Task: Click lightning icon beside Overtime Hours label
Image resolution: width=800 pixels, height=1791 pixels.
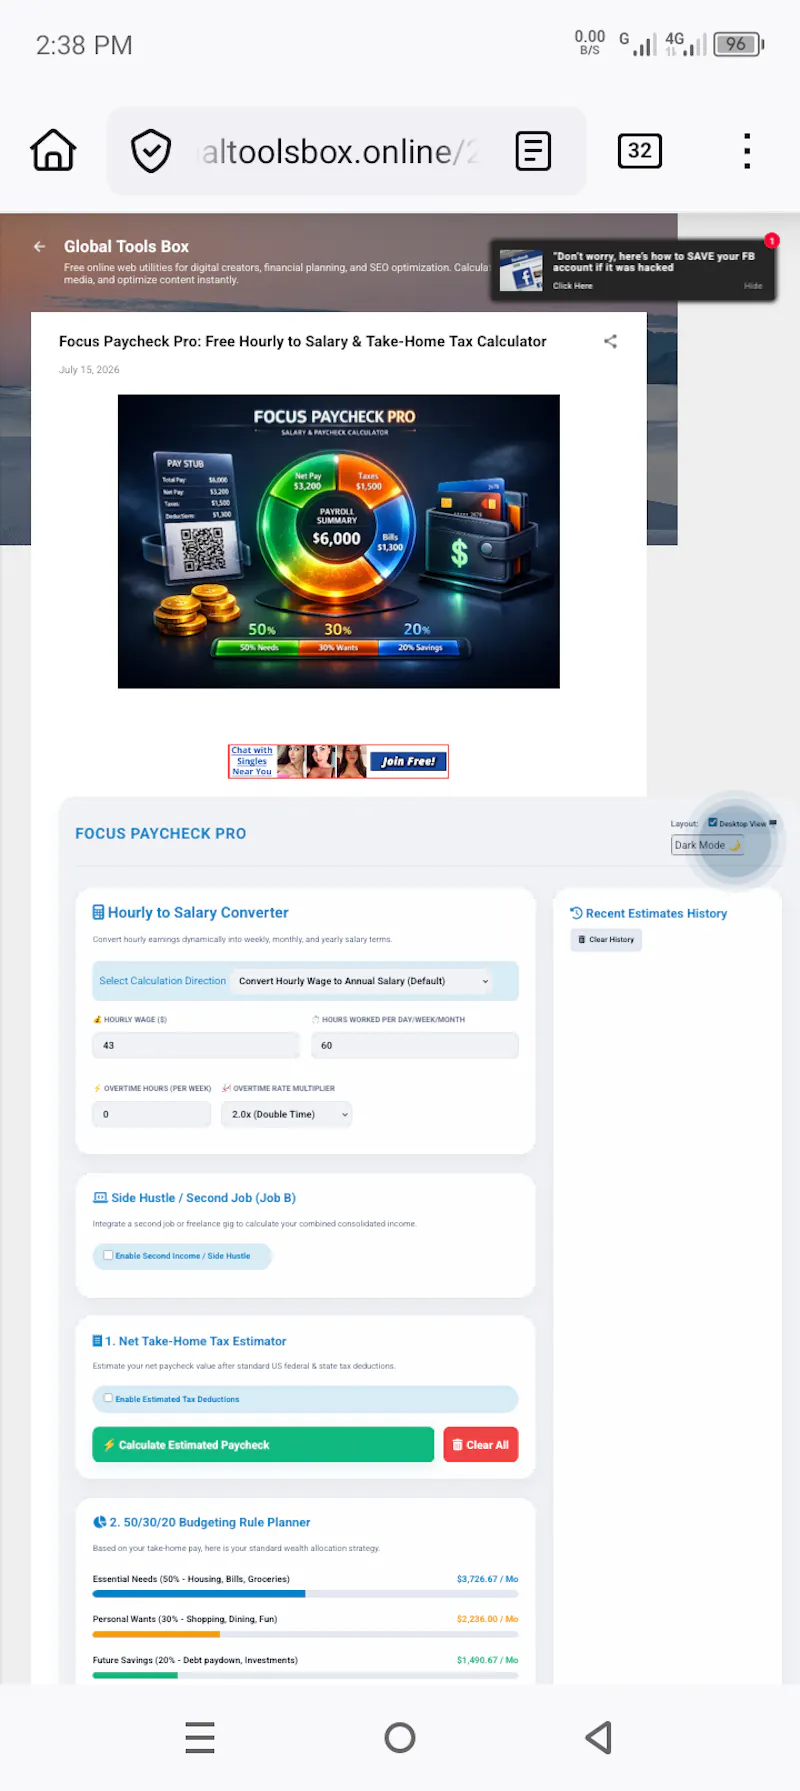Action: (97, 1088)
